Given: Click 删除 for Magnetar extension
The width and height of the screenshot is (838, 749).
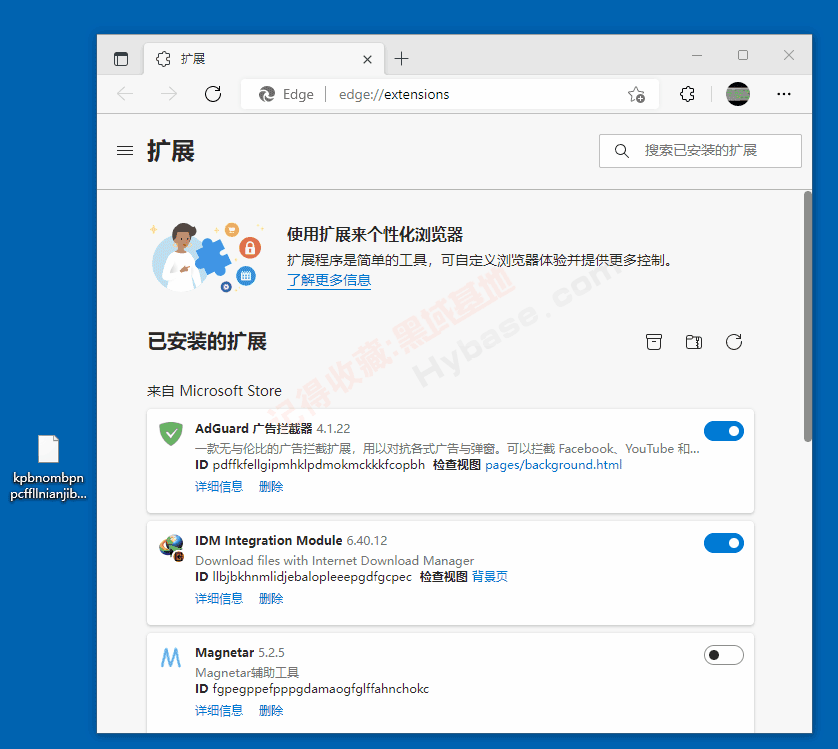Looking at the screenshot, I should click(271, 711).
